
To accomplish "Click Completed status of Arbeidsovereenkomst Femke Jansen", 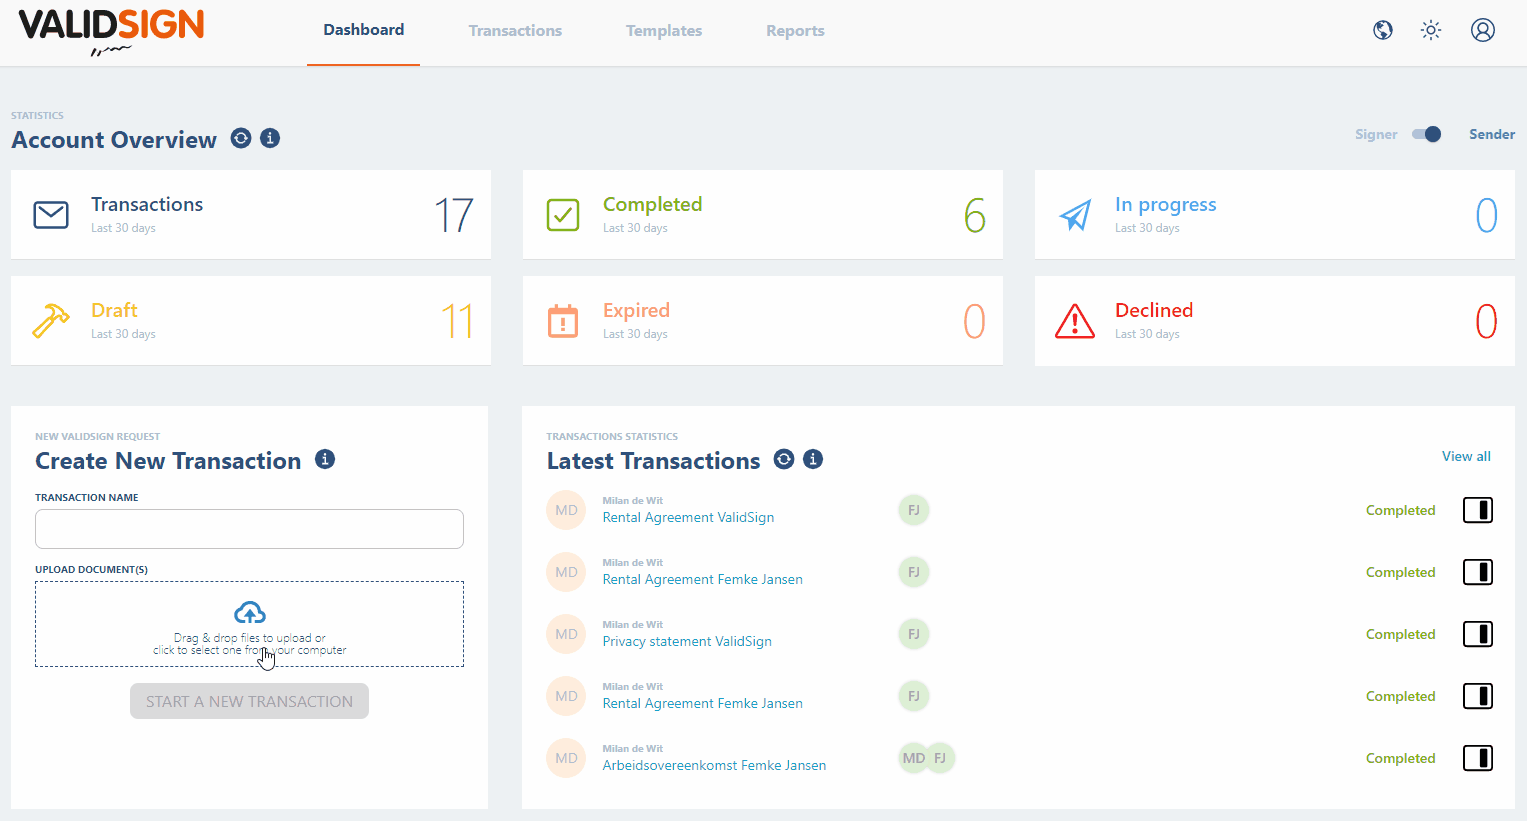I will 1400,758.
